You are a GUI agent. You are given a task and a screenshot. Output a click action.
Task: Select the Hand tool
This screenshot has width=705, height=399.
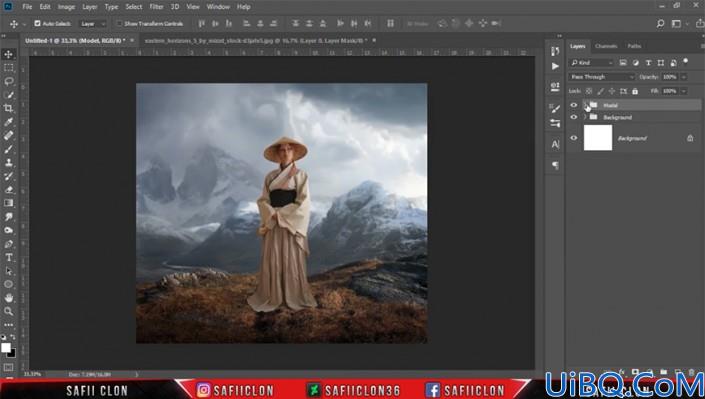click(x=9, y=298)
